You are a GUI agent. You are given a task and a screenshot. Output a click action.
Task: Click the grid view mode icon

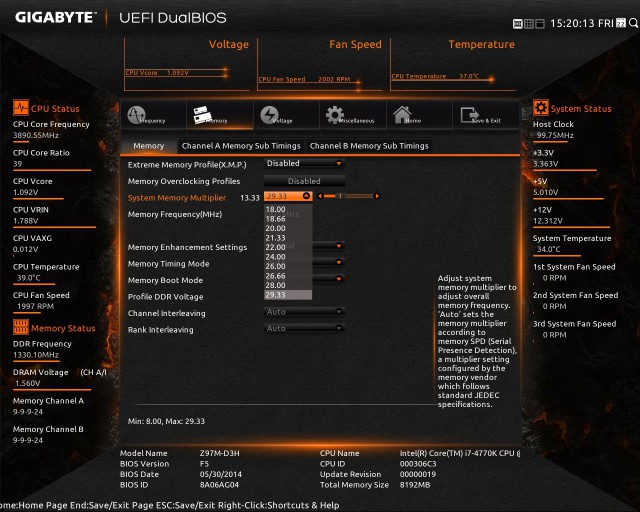point(529,24)
